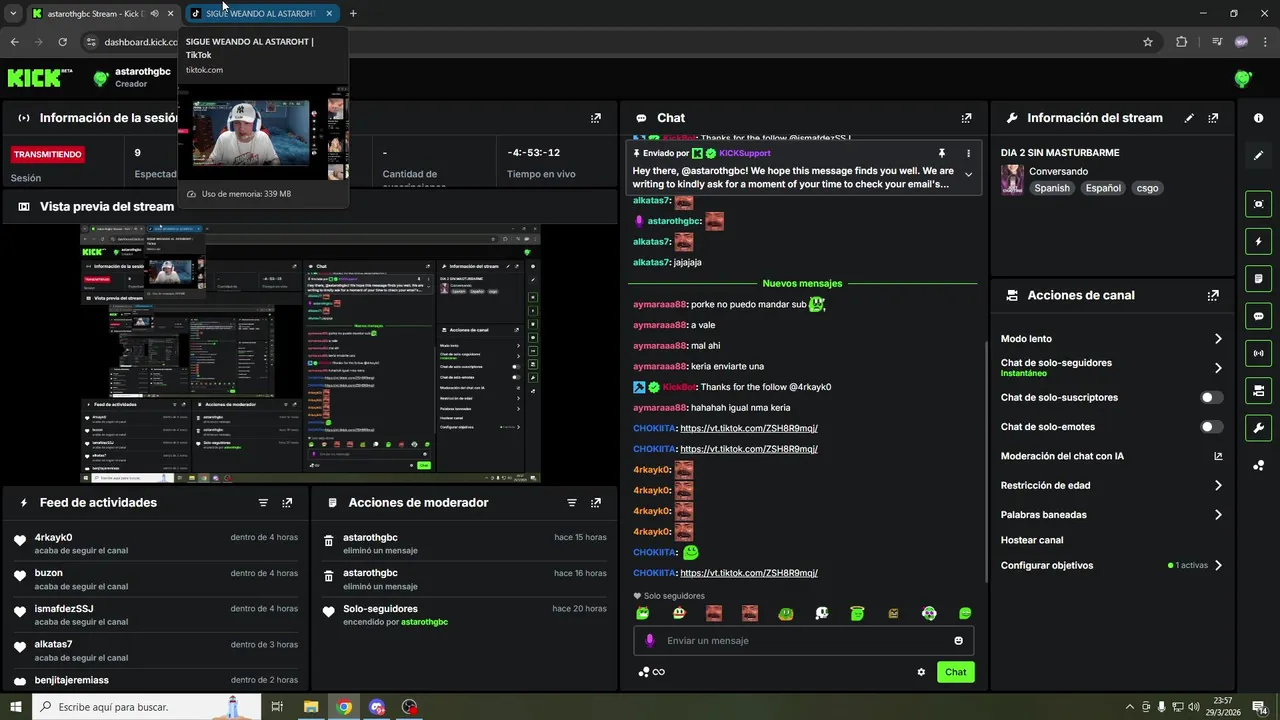Insert the first green horned emote

(643, 614)
